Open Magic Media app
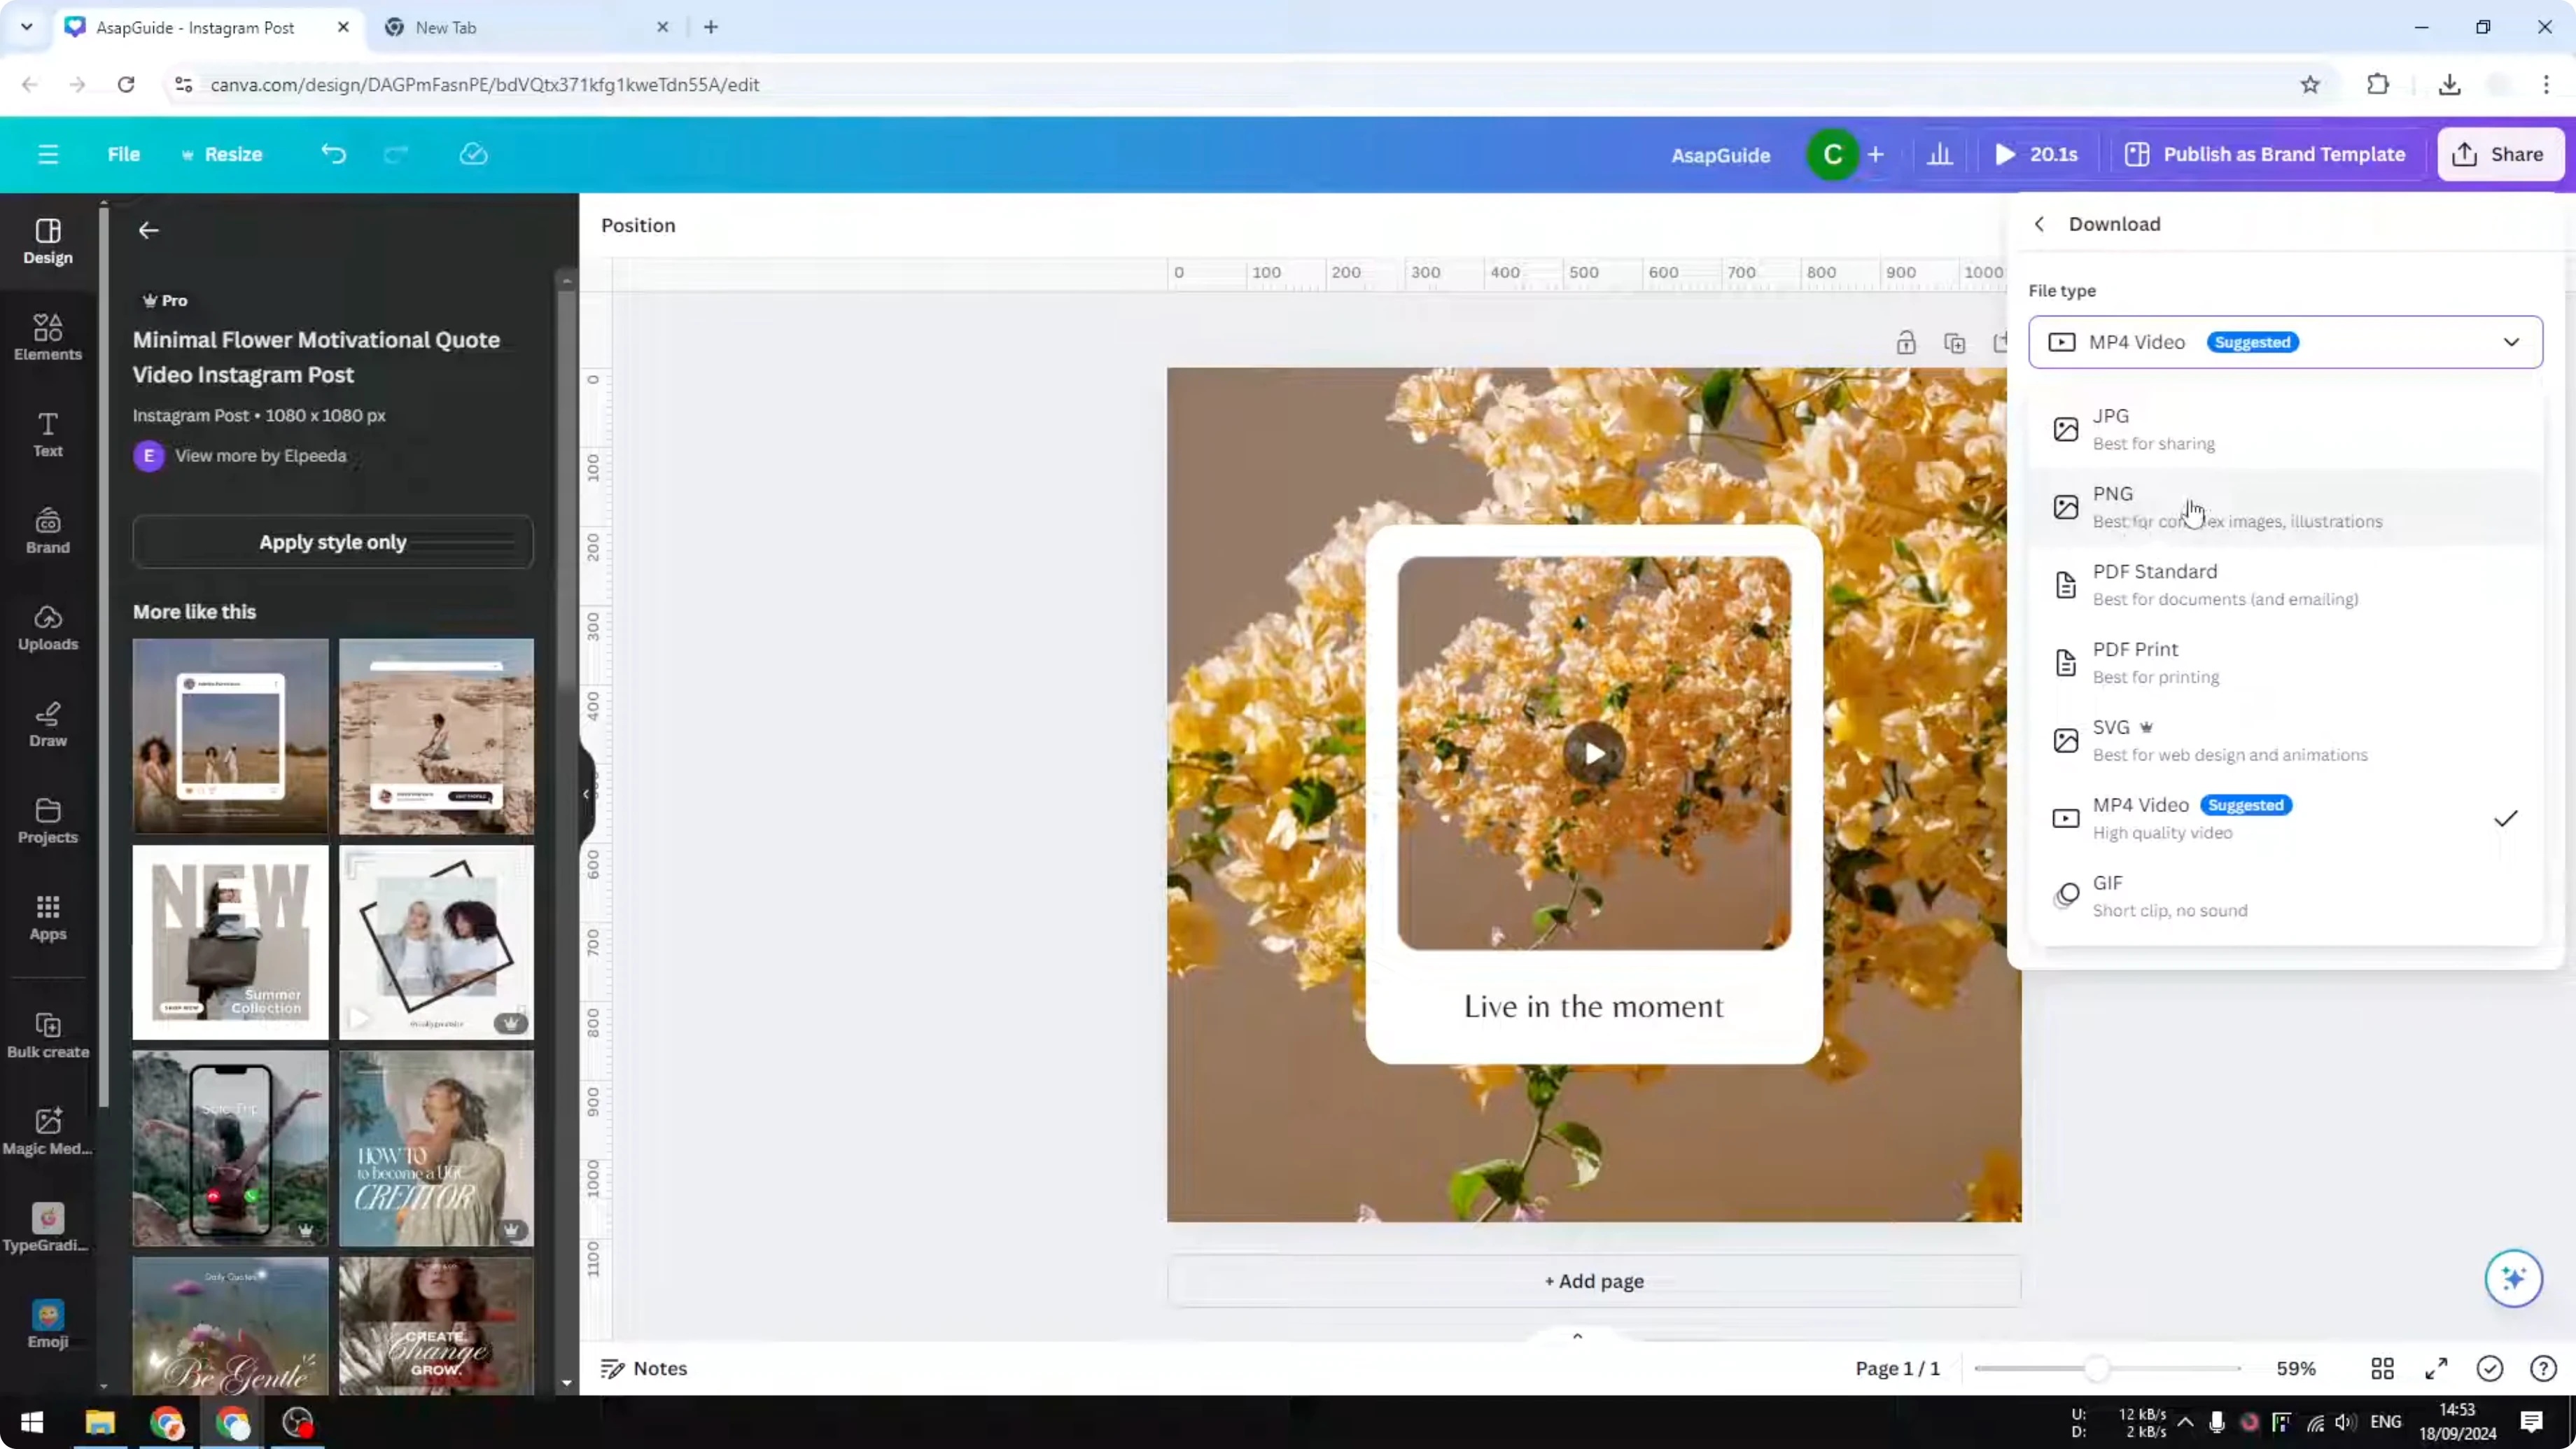The width and height of the screenshot is (2576, 1449). click(48, 1132)
